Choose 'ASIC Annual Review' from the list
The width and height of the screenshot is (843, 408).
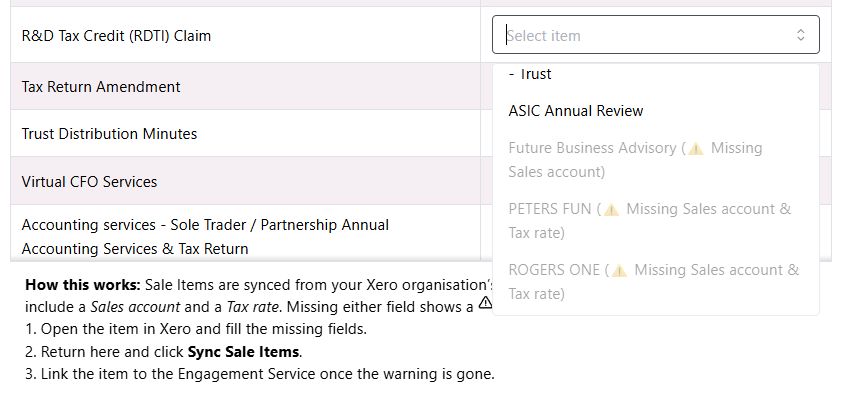(575, 111)
